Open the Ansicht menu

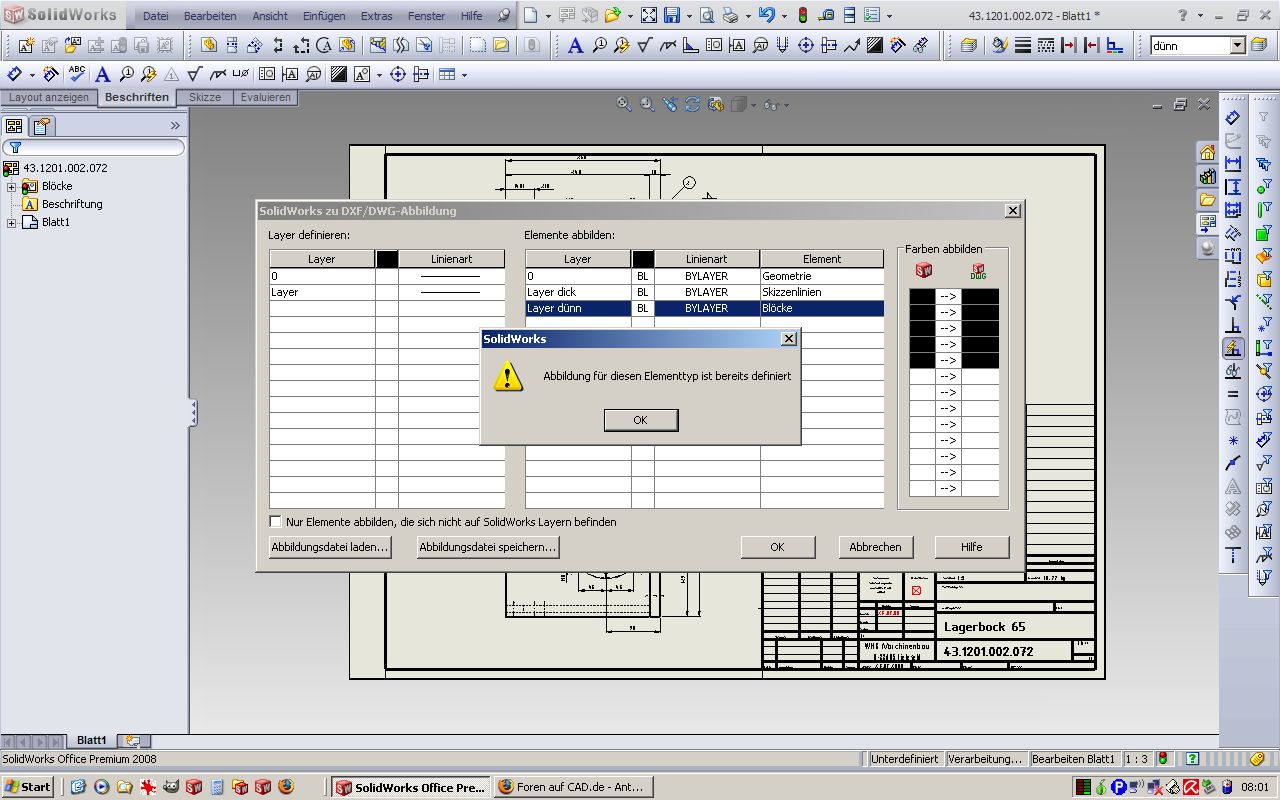270,16
